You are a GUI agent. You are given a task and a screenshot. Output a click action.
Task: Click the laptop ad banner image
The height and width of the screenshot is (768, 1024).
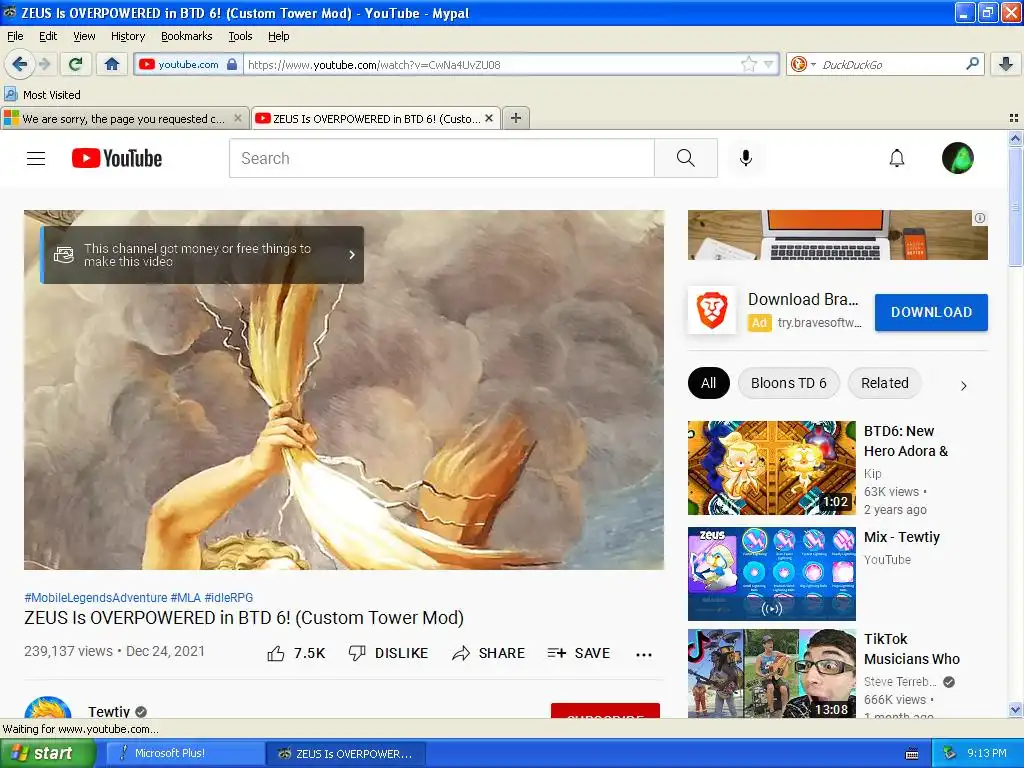(x=837, y=235)
